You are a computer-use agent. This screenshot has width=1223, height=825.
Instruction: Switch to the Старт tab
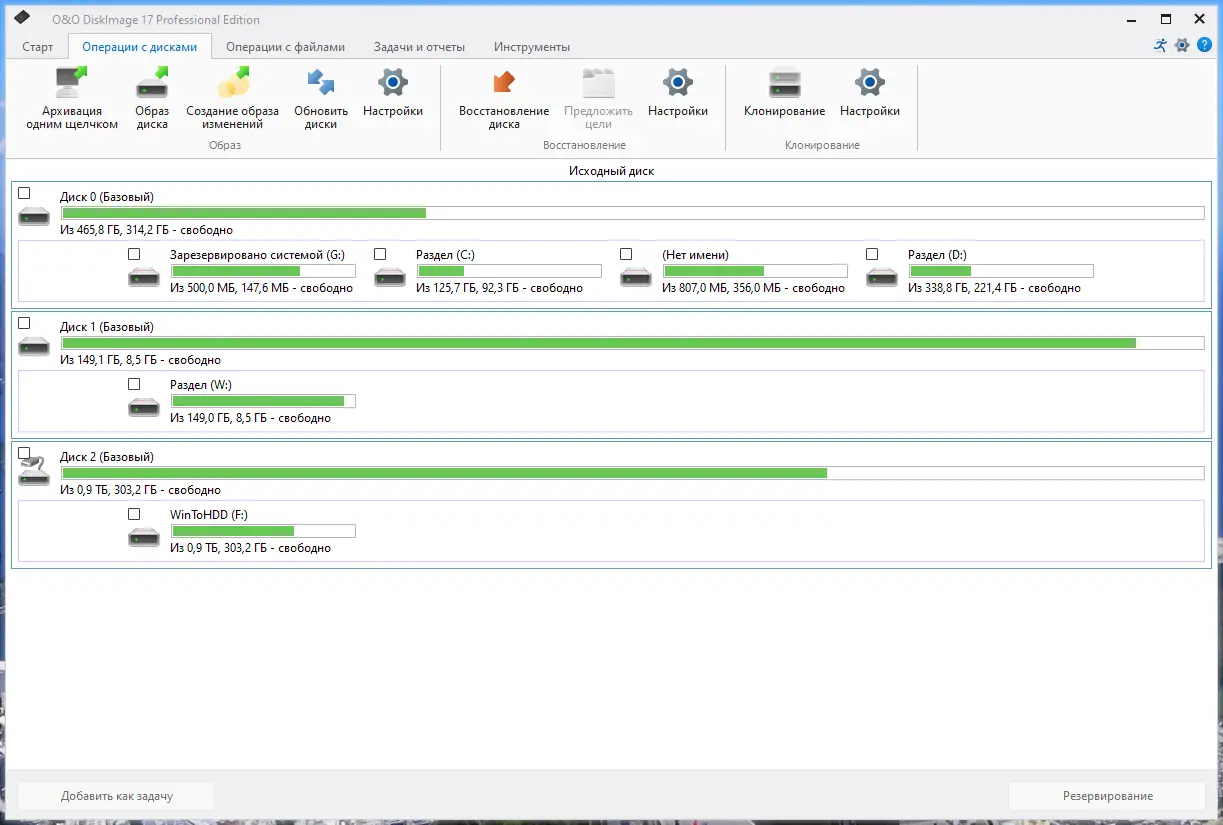tap(38, 46)
